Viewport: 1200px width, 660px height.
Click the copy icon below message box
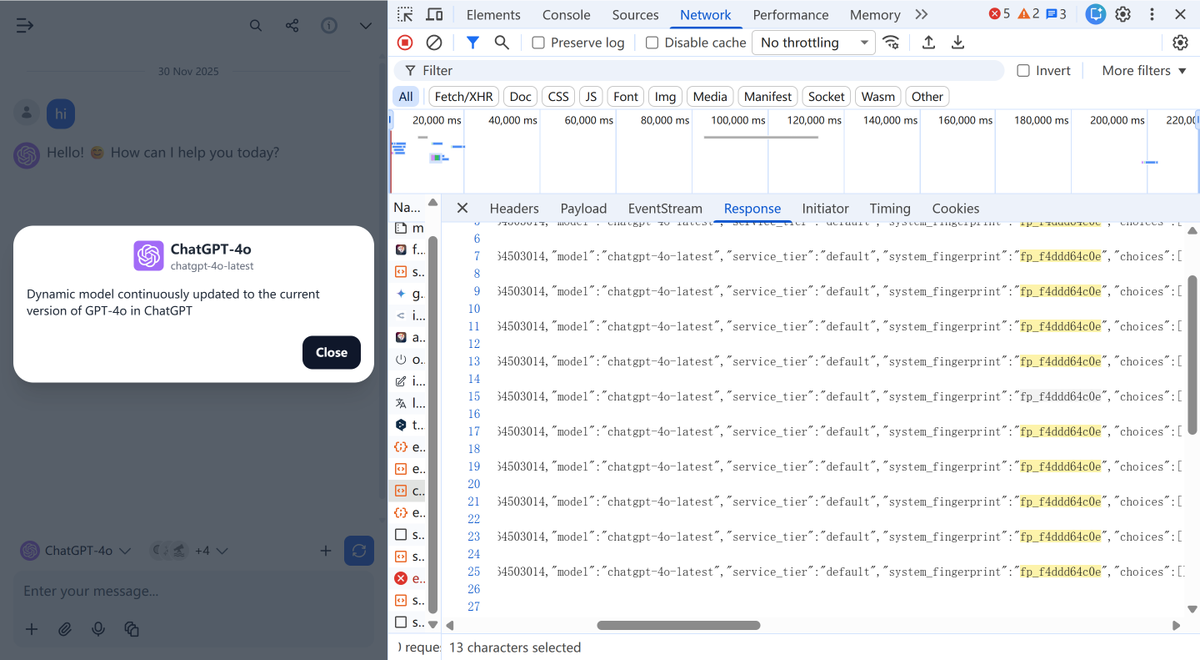point(131,629)
